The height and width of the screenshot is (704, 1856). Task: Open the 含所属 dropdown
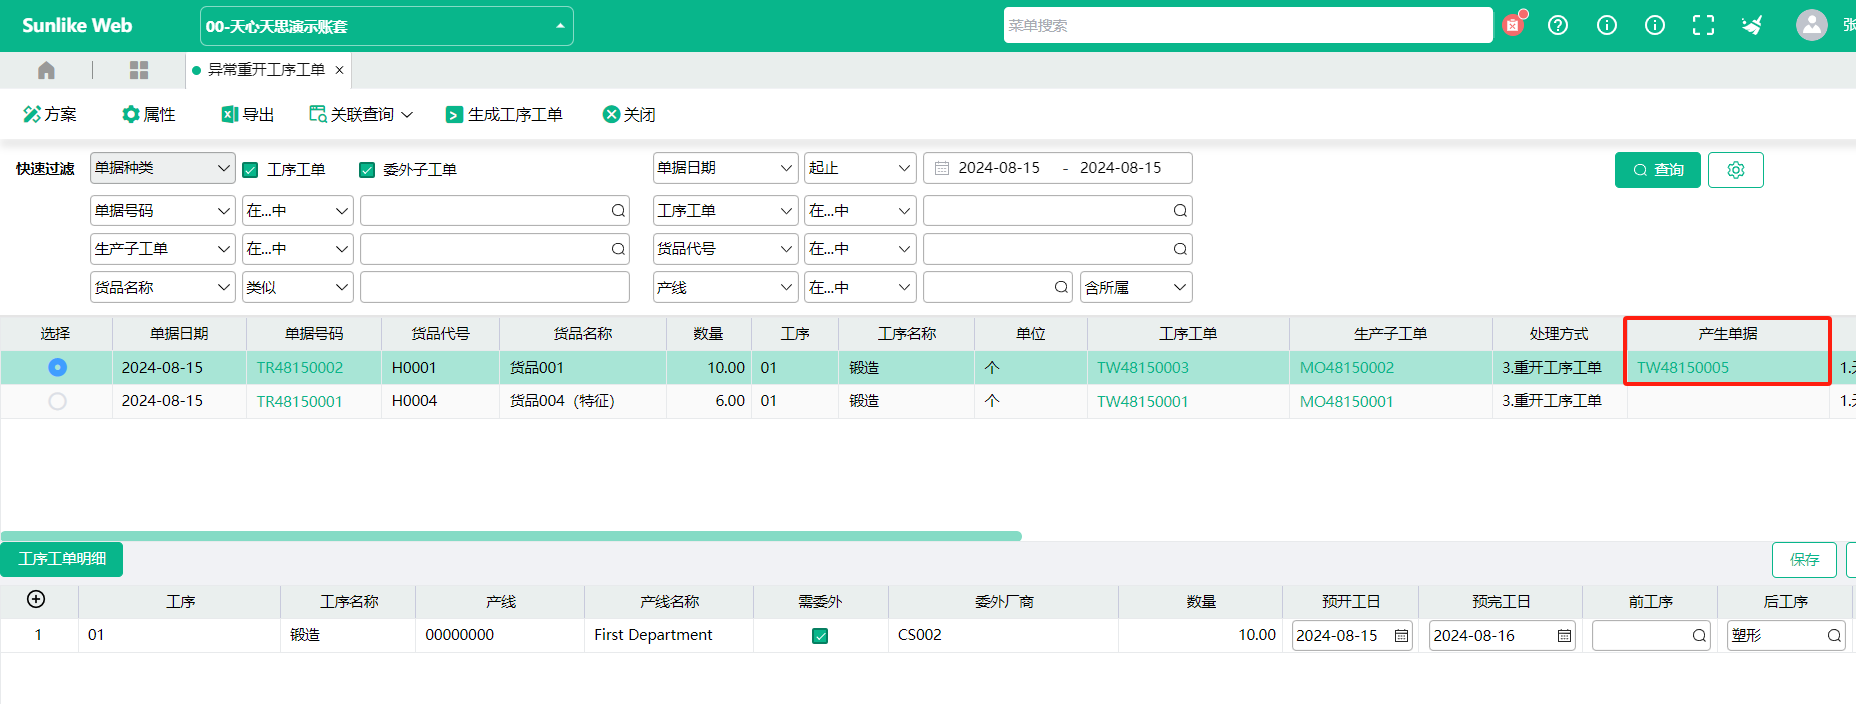point(1136,287)
